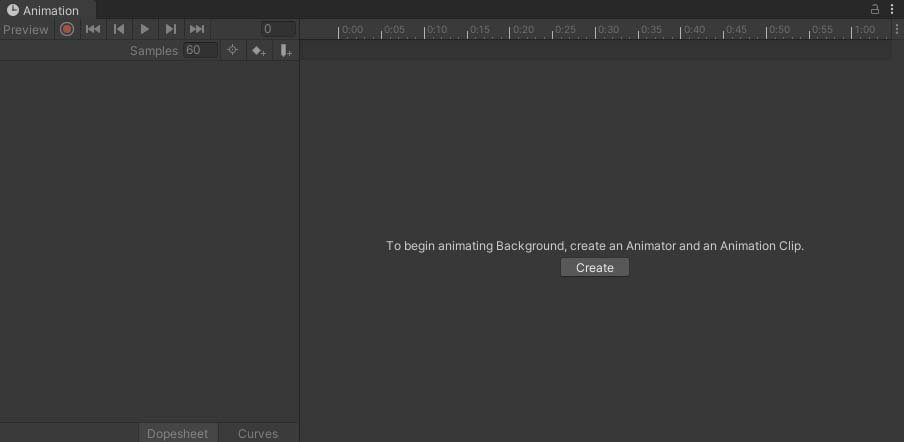Skip to the end of the clip
This screenshot has height=442, width=904.
click(197, 29)
